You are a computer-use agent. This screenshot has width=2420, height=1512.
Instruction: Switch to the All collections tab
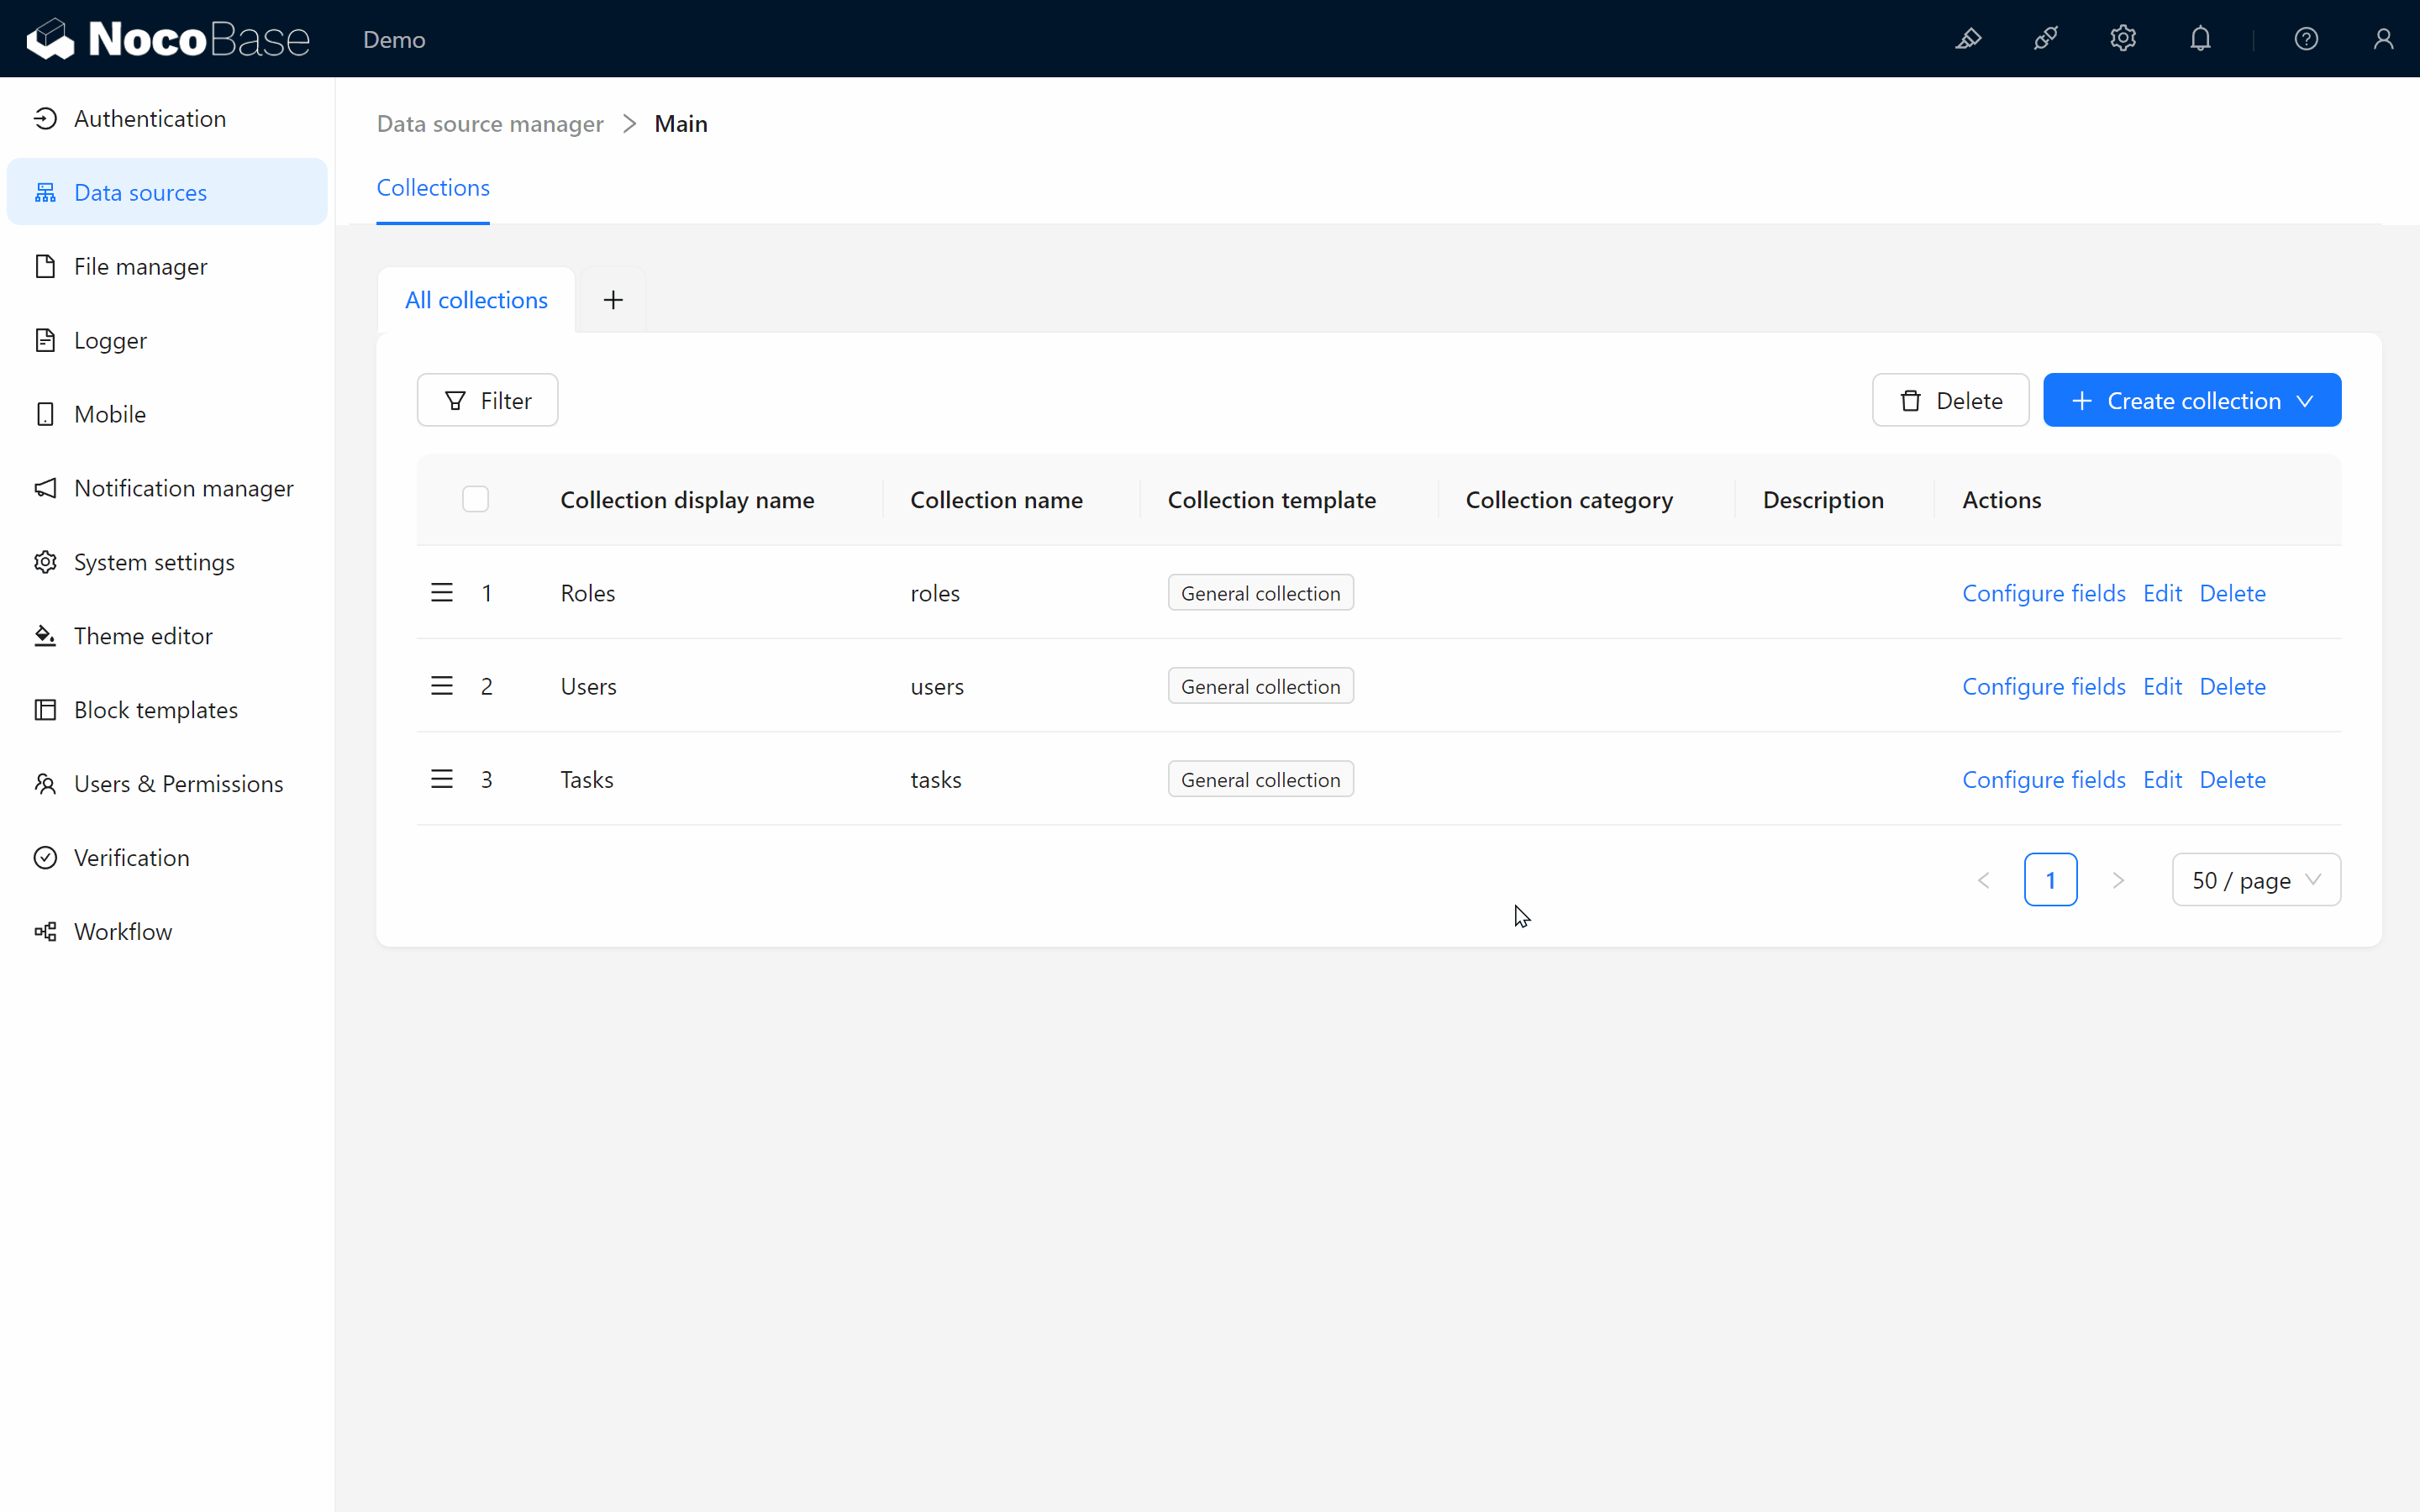(x=476, y=300)
